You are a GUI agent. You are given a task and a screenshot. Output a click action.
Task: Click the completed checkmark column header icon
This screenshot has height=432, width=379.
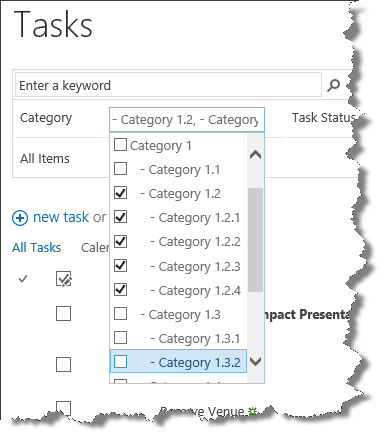click(x=23, y=279)
